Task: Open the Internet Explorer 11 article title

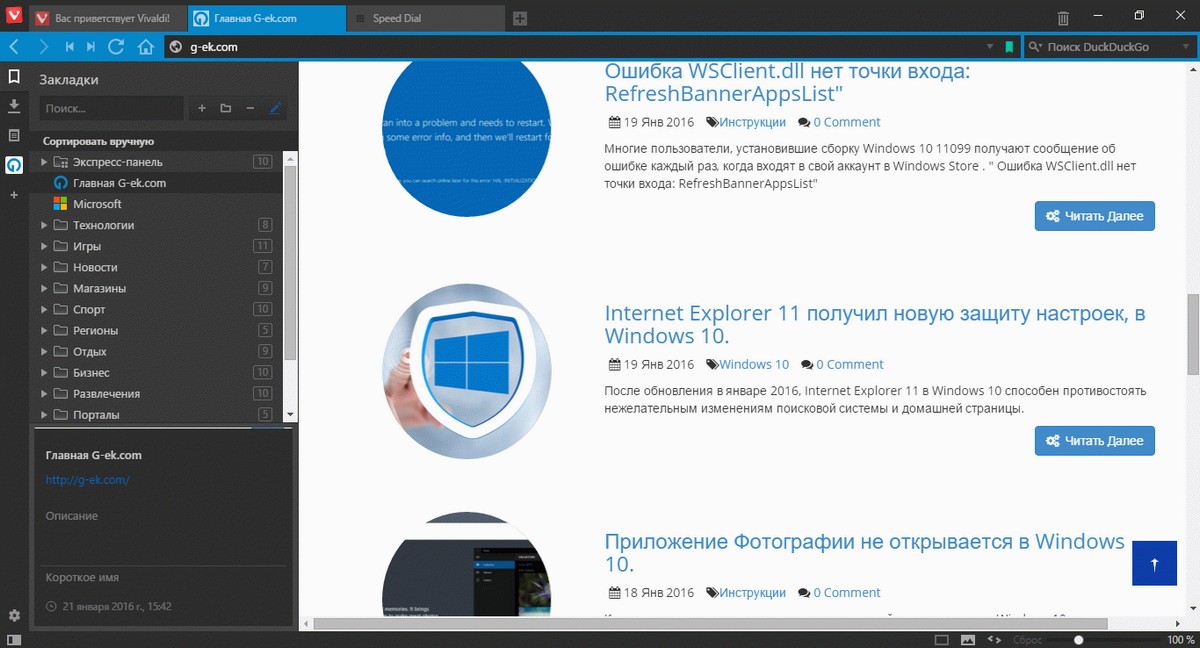Action: 875,324
